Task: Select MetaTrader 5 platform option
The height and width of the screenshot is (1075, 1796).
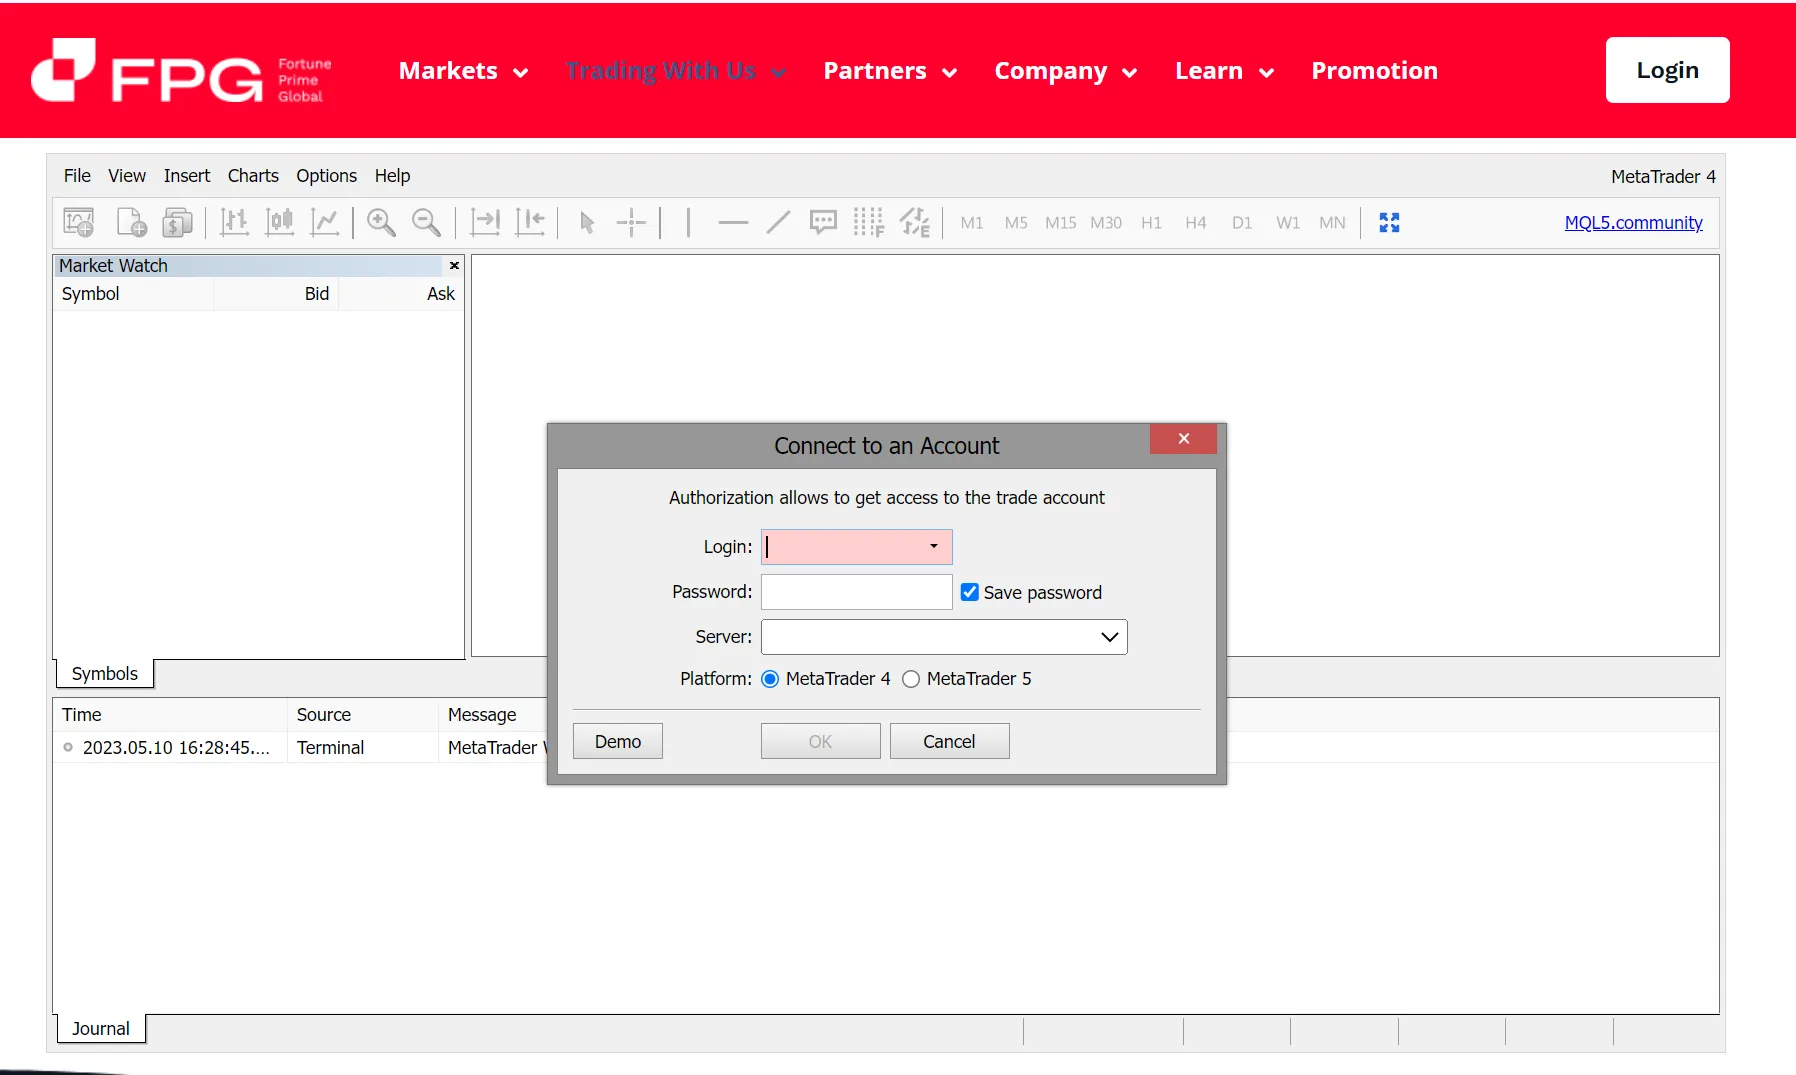Action: point(911,679)
